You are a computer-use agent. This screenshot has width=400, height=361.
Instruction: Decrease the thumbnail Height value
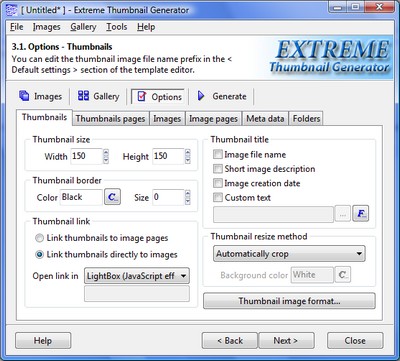point(188,160)
